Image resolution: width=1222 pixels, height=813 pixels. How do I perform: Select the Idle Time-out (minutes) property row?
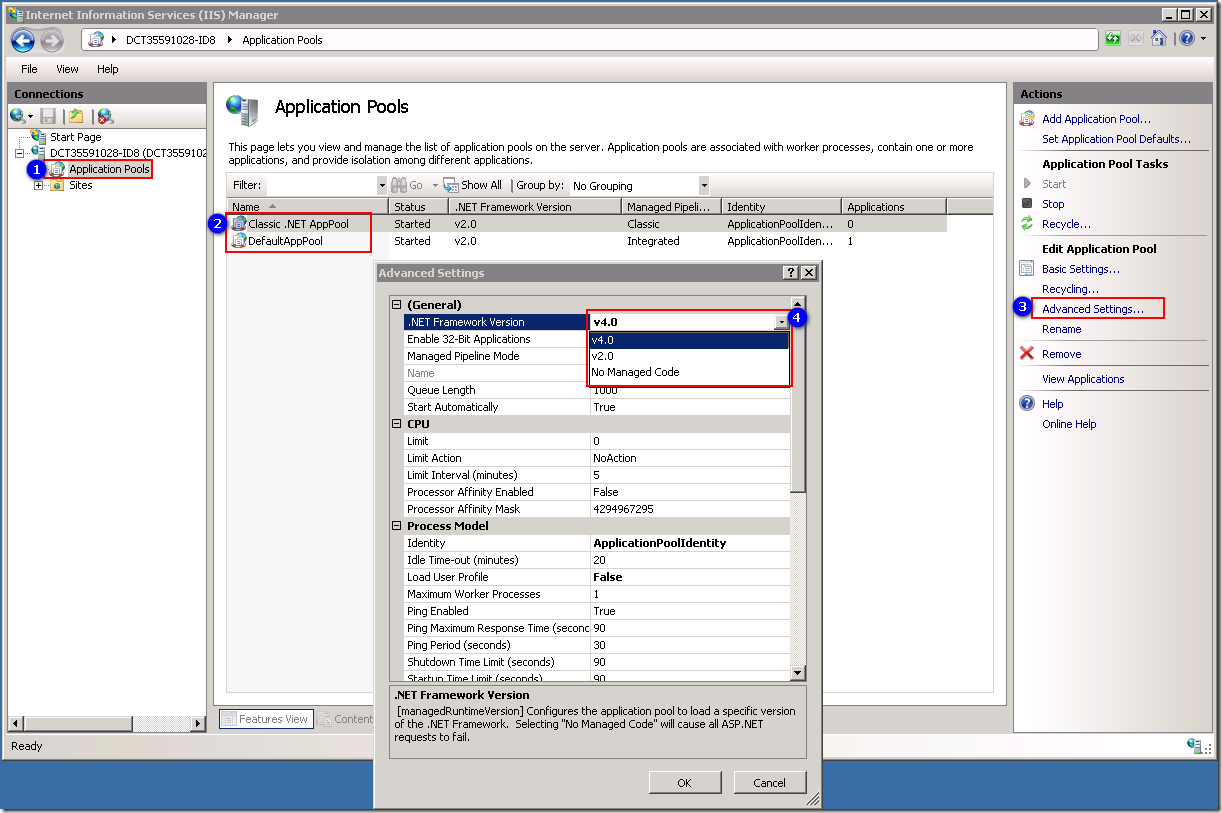pos(597,560)
